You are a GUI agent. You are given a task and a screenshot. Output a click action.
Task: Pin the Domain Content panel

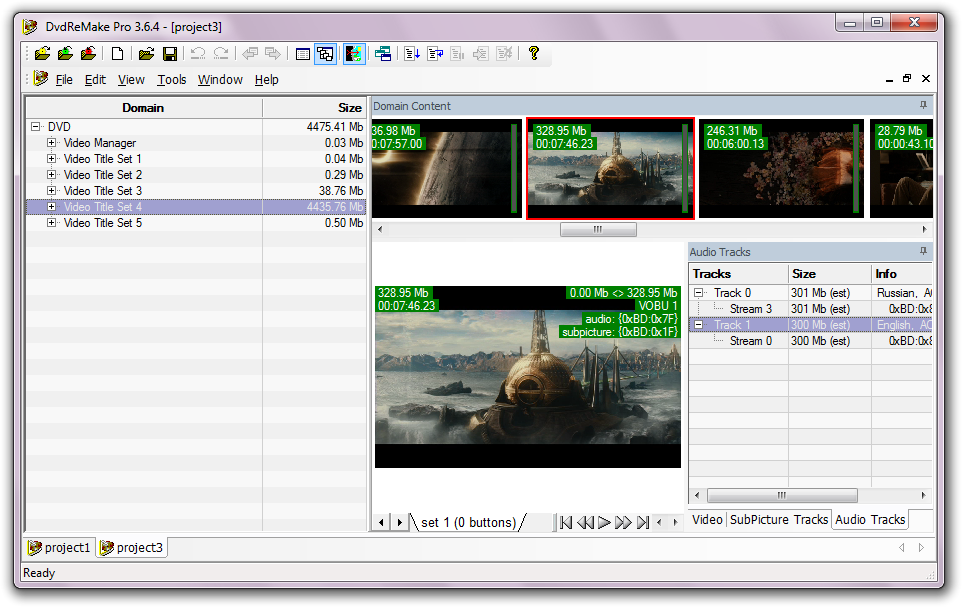click(924, 106)
